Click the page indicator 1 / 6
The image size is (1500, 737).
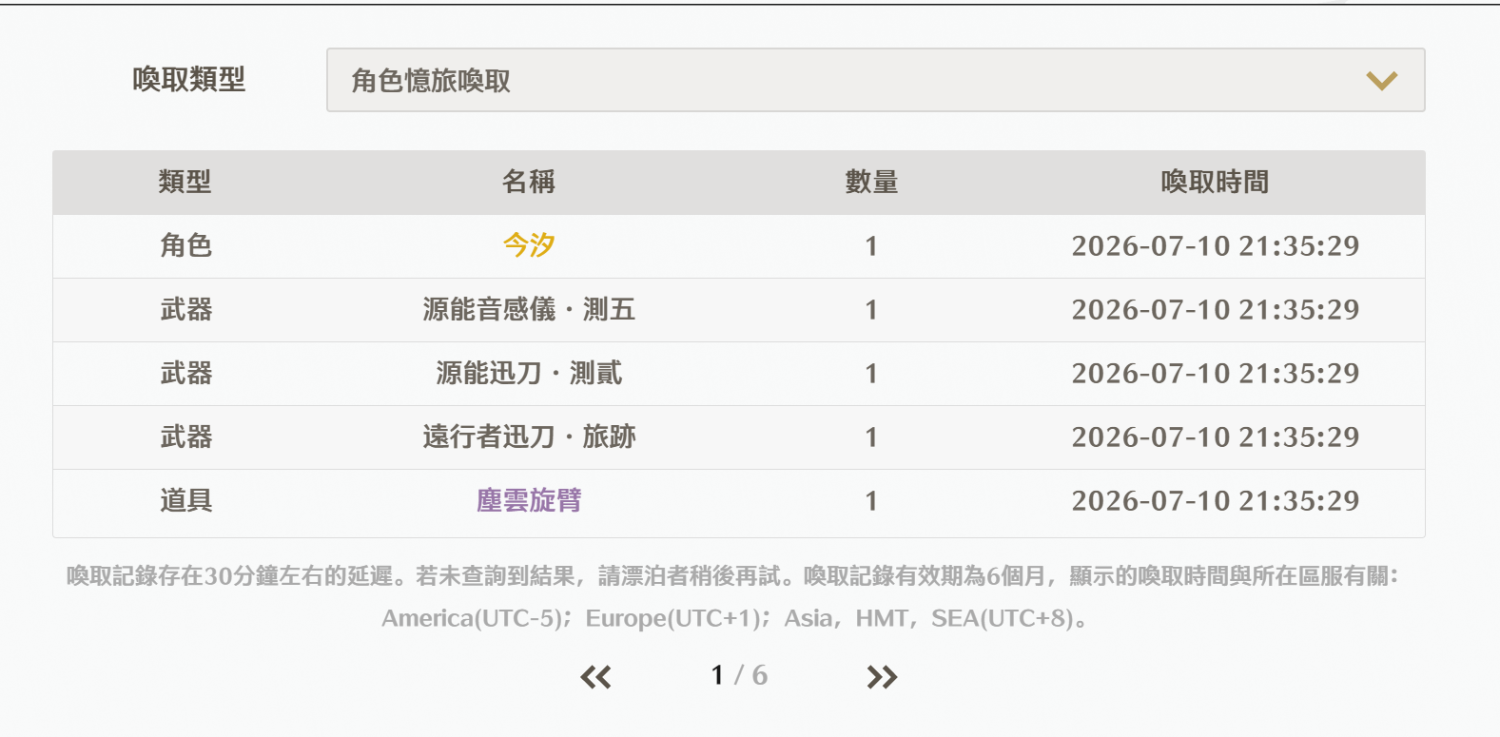click(x=739, y=676)
